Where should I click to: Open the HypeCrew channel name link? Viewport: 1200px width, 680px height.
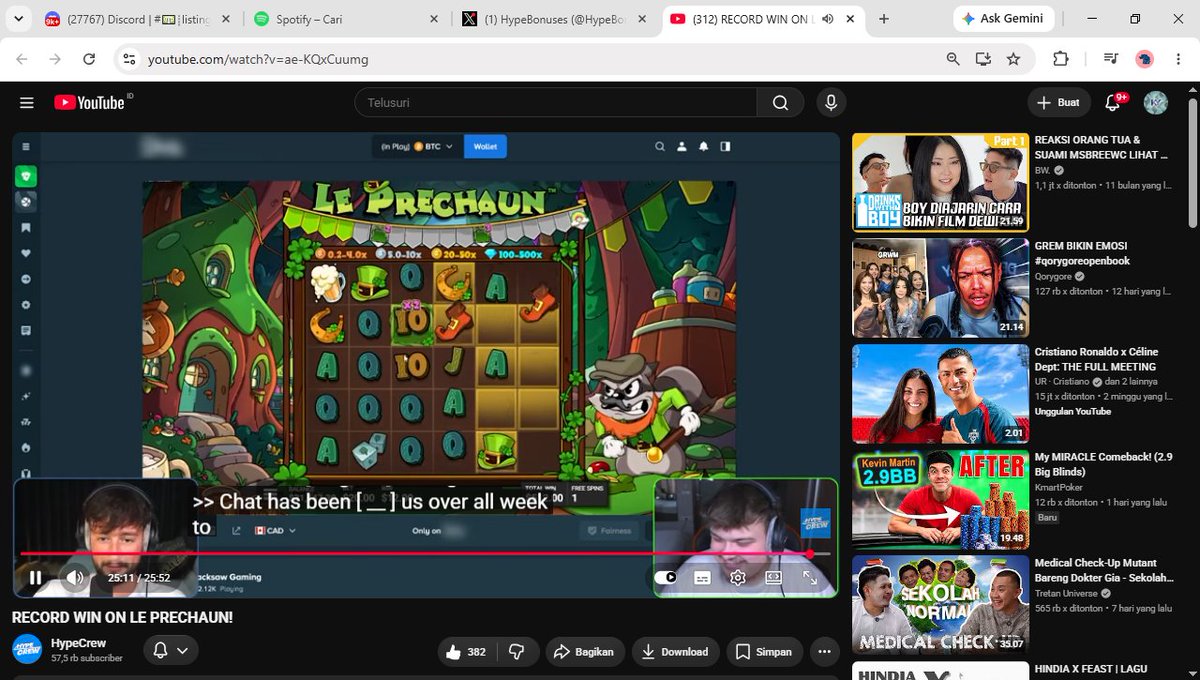(78, 643)
